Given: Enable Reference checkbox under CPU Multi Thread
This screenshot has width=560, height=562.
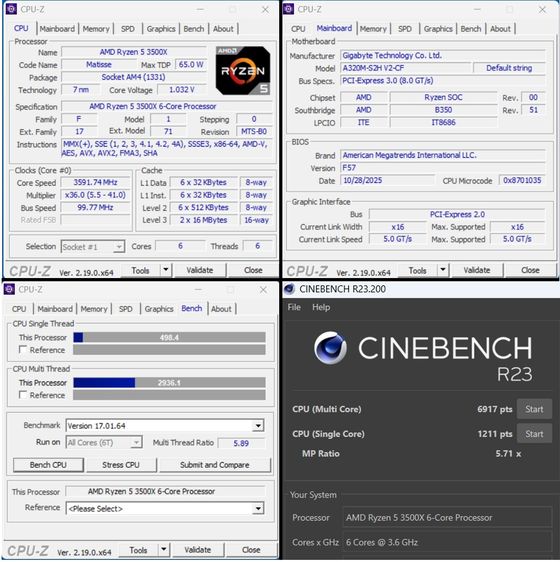Looking at the screenshot, I should (x=23, y=395).
